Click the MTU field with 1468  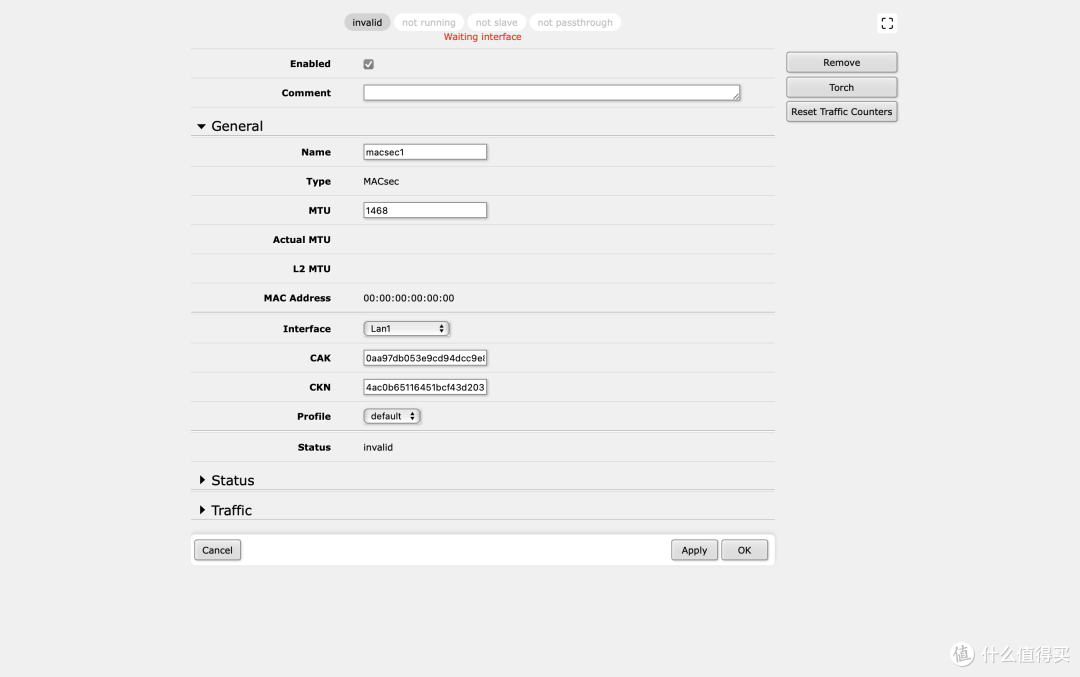point(425,210)
